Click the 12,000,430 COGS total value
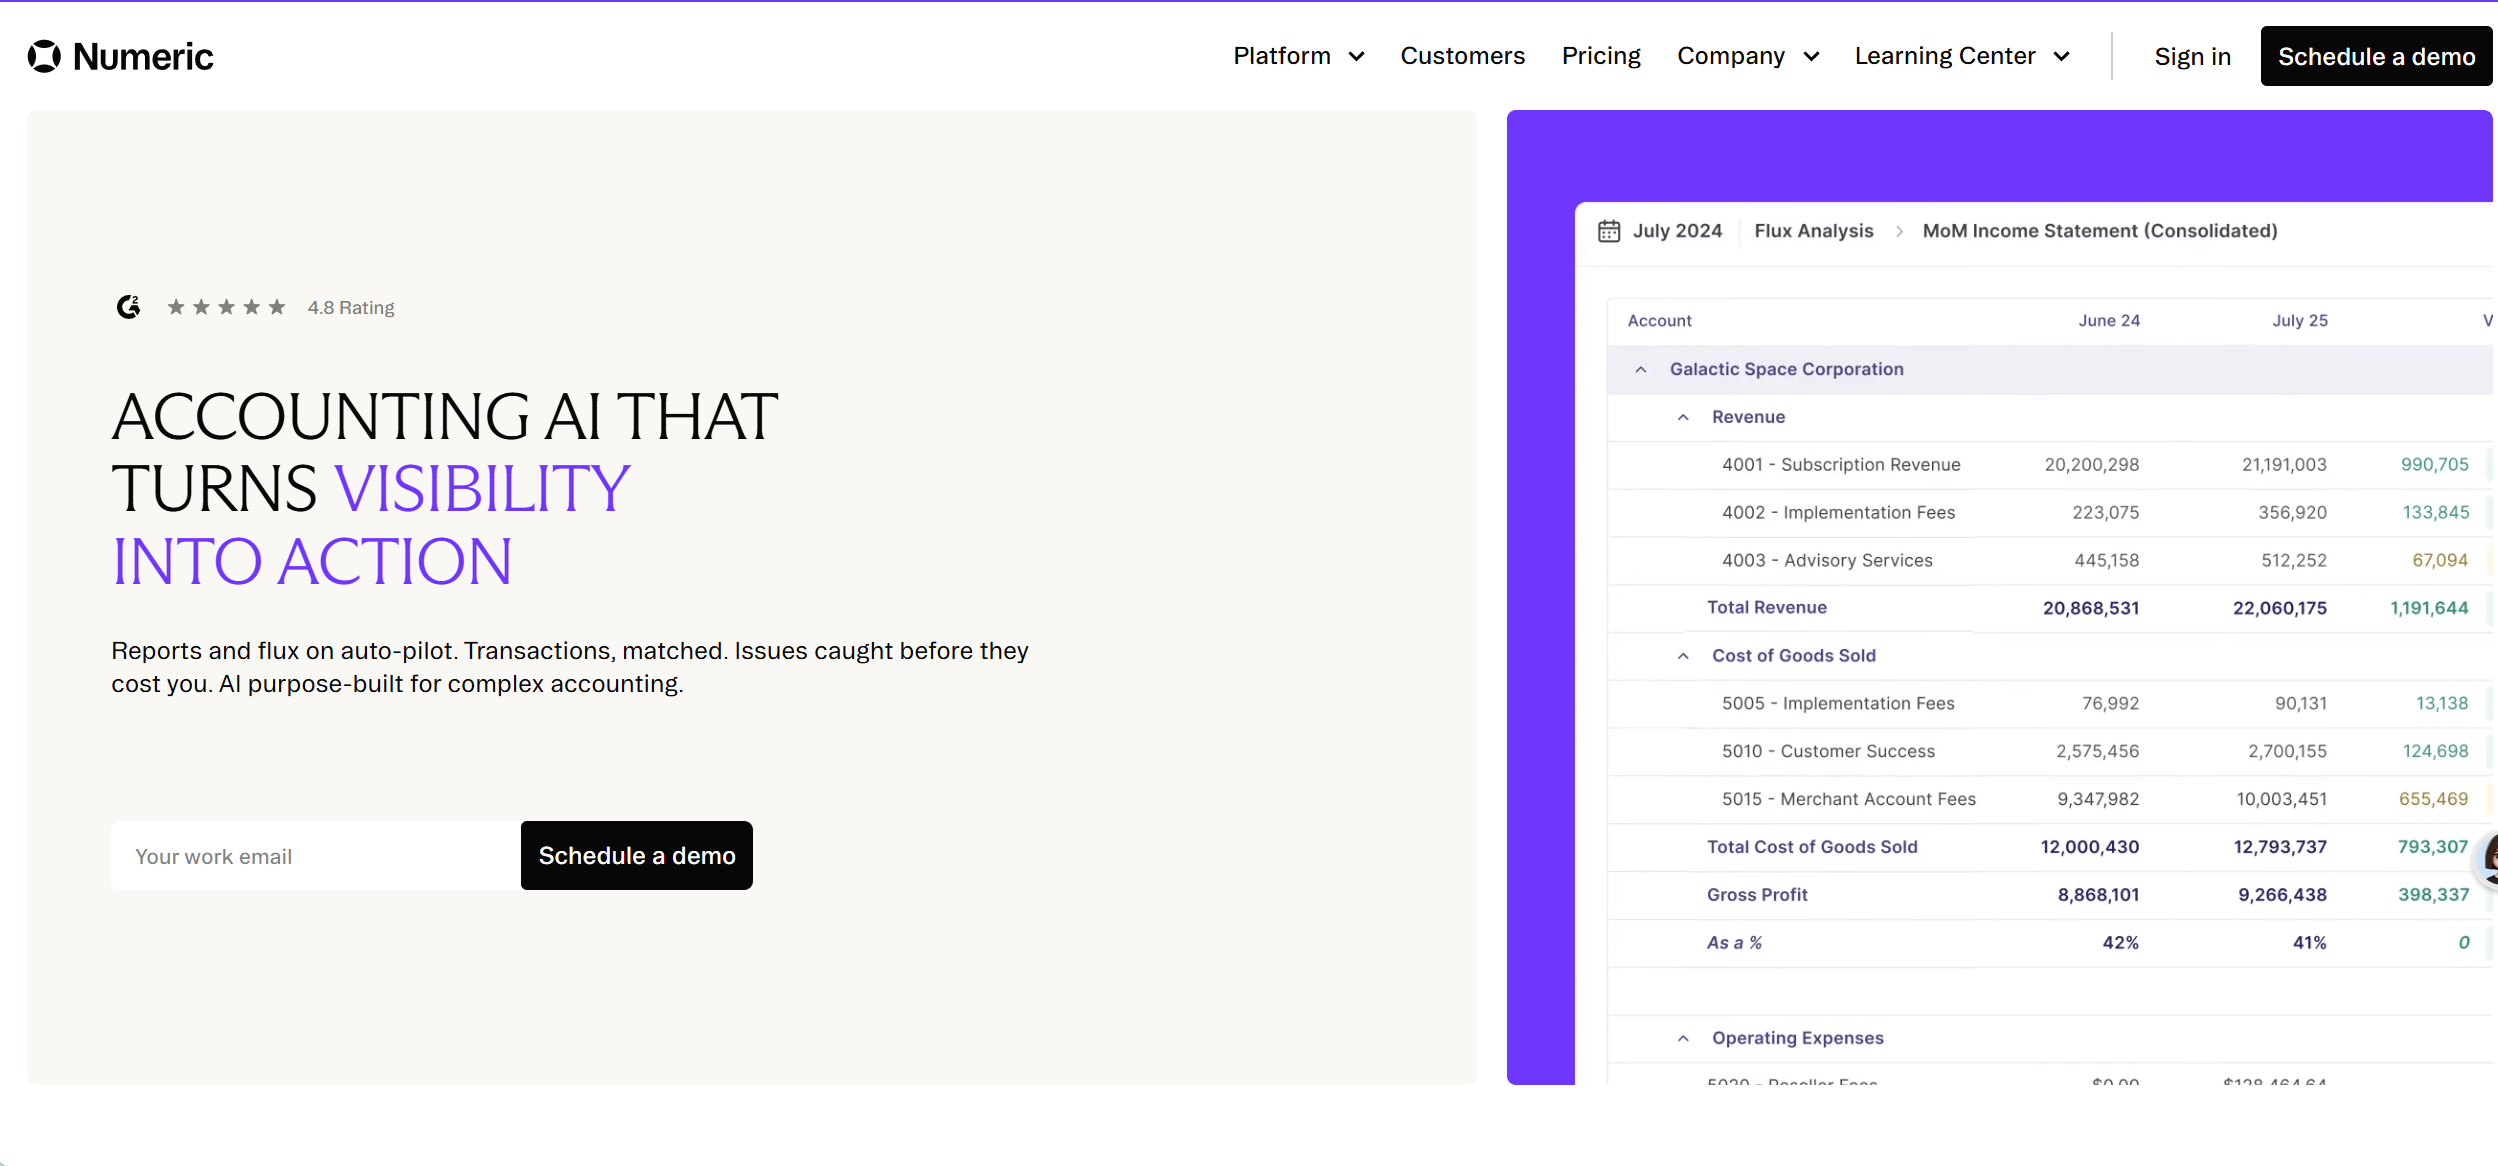This screenshot has width=2498, height=1166. pos(2090,847)
